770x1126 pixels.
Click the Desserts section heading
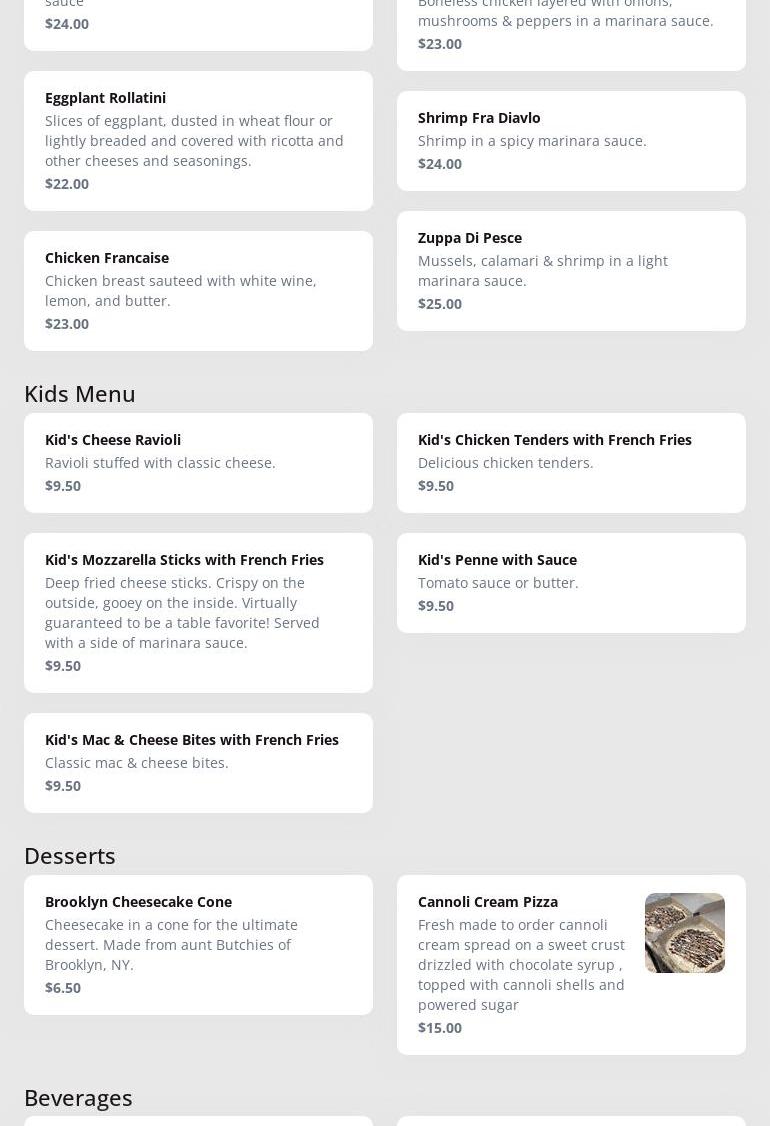pyautogui.click(x=70, y=855)
